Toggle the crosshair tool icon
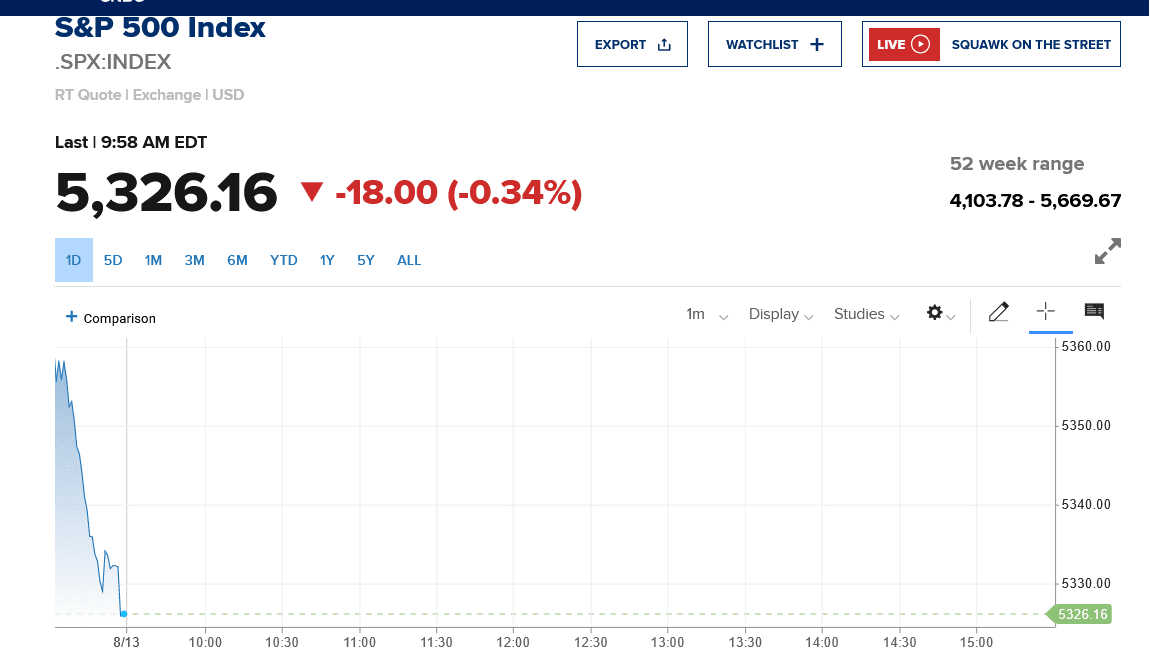This screenshot has height=656, width=1150. click(1046, 312)
